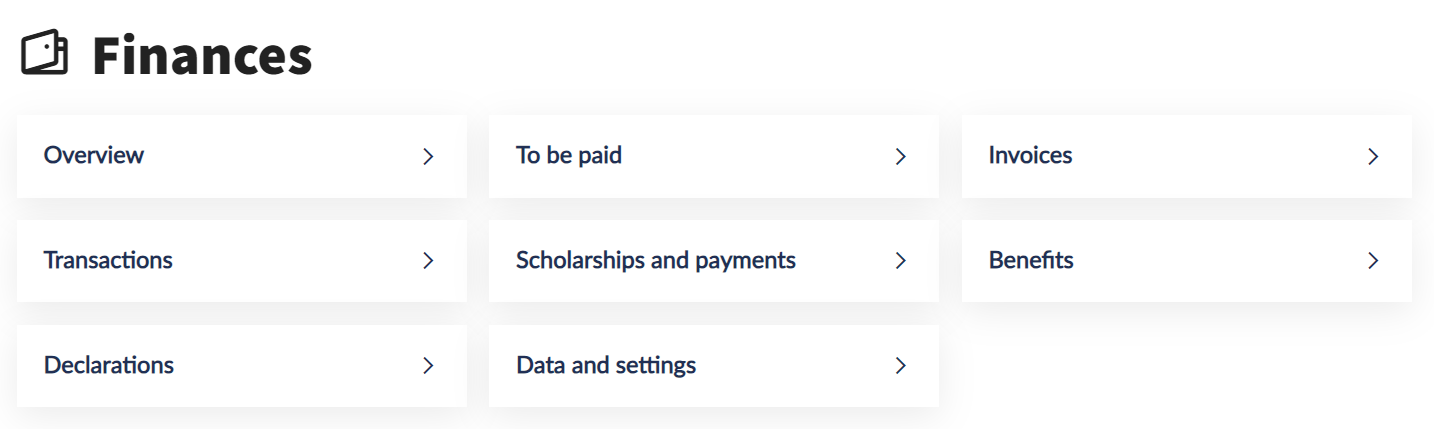Click the Finances page heading

click(202, 56)
